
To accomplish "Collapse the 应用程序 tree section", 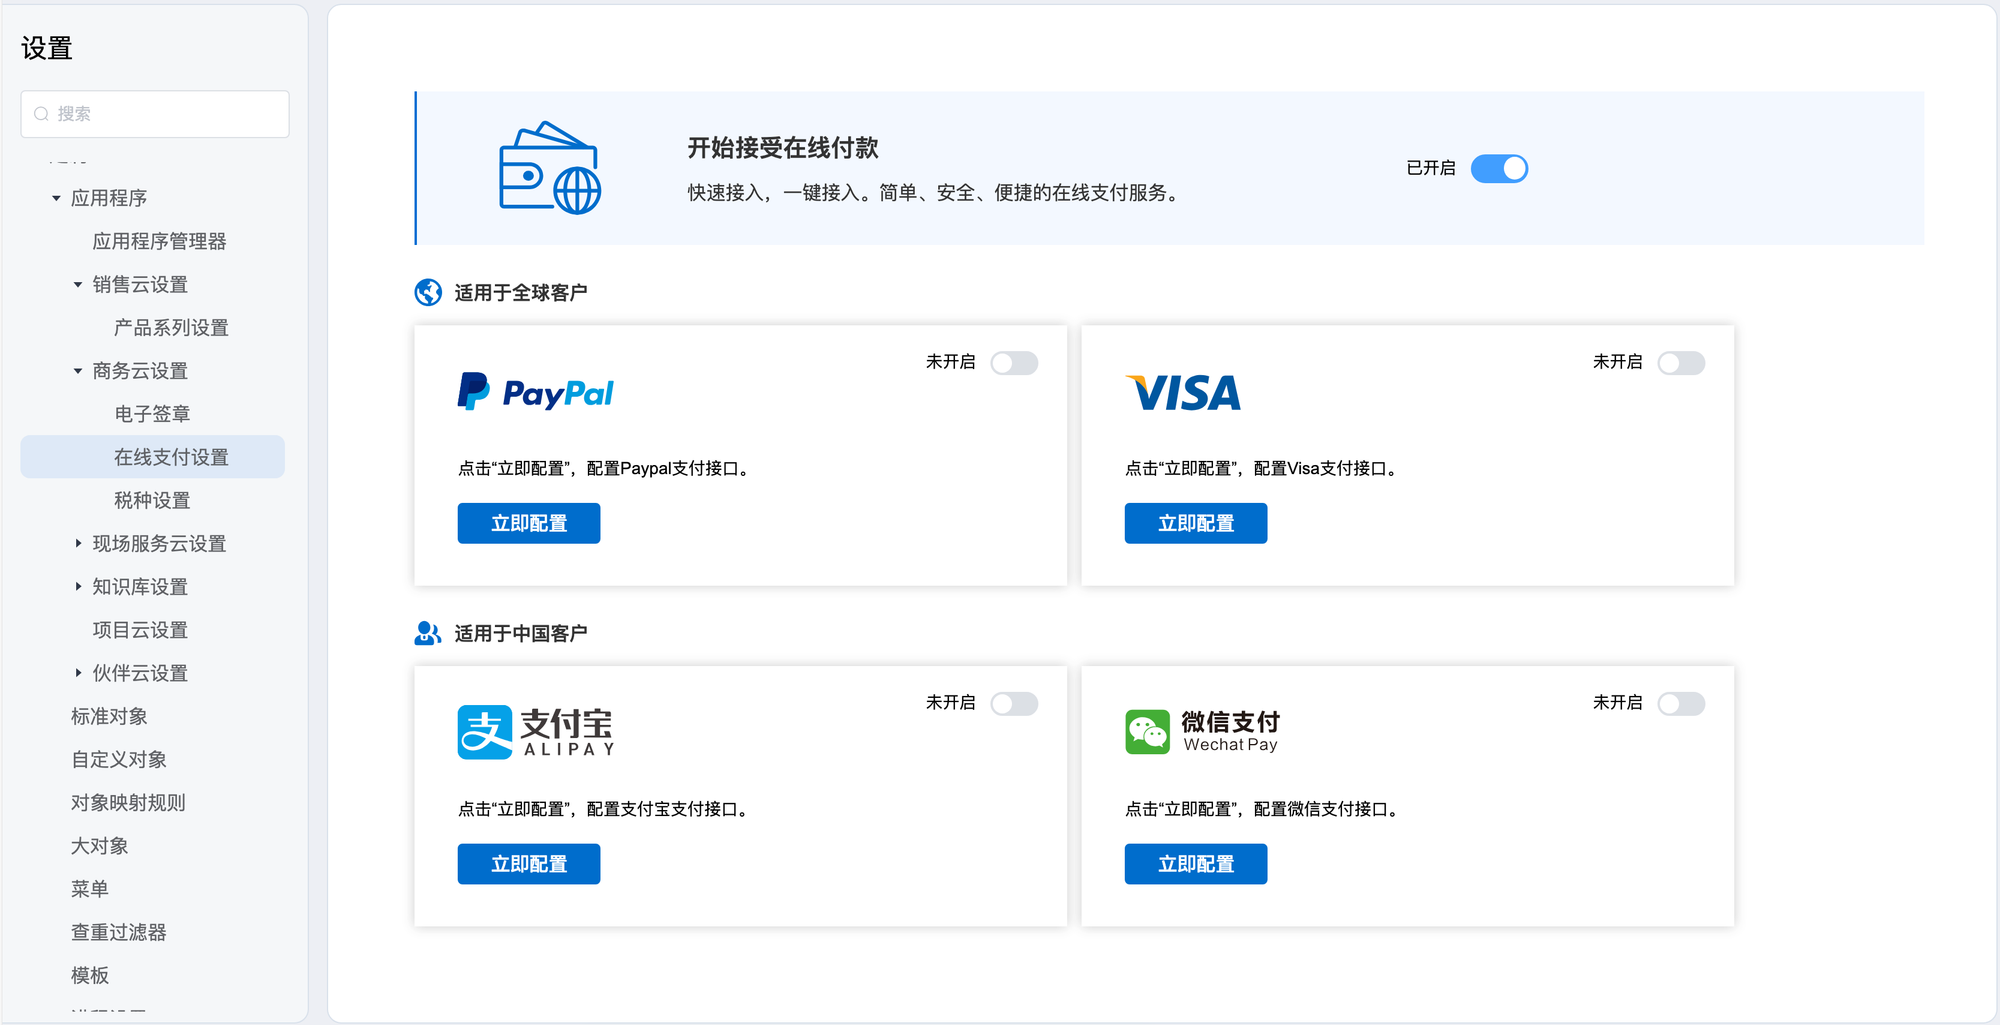I will coord(57,198).
